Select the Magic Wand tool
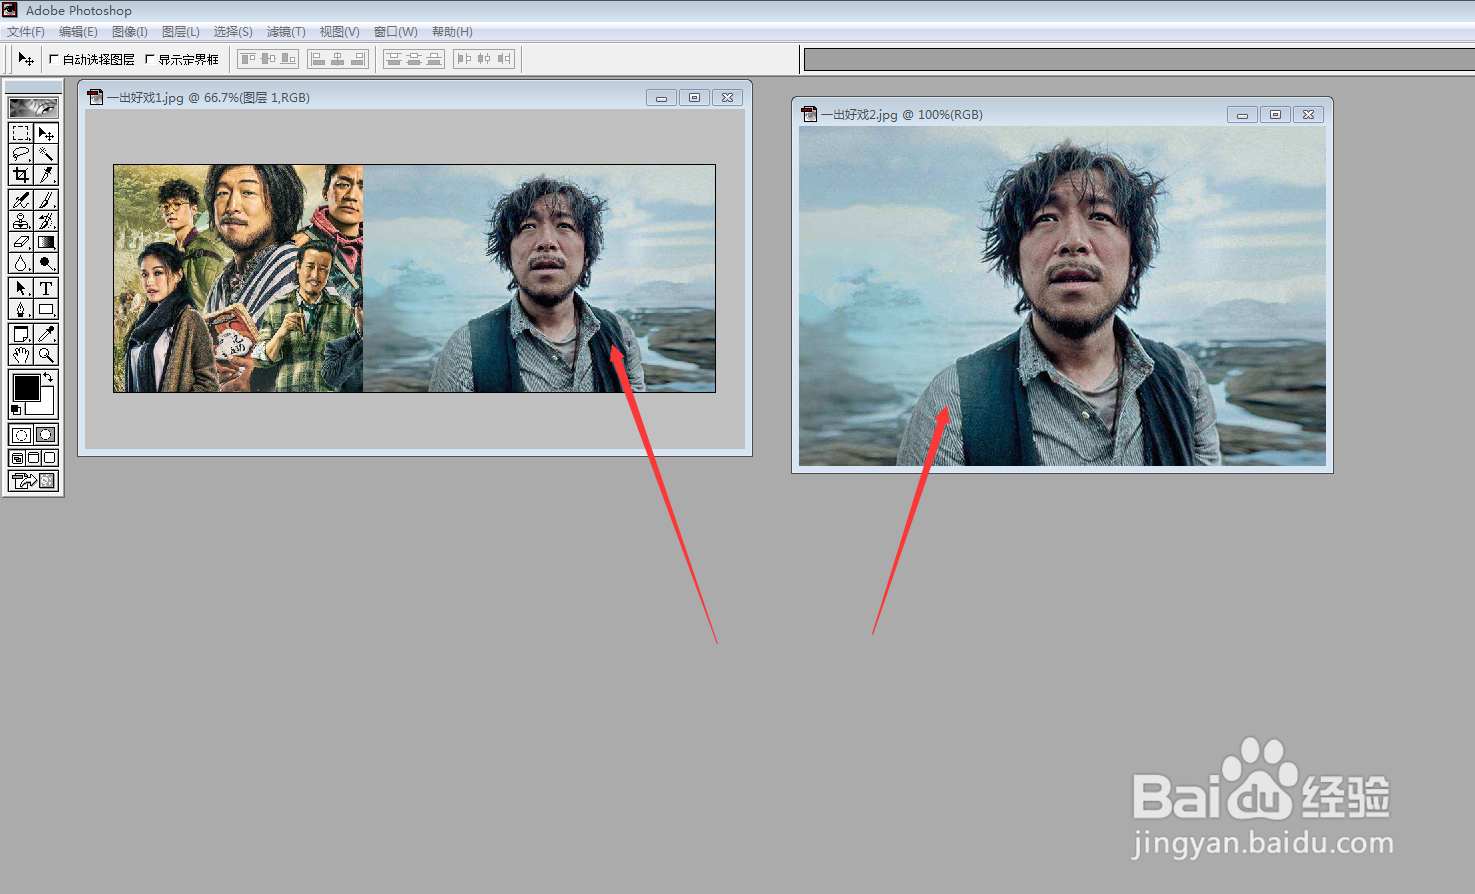This screenshot has height=894, width=1475. pos(46,154)
